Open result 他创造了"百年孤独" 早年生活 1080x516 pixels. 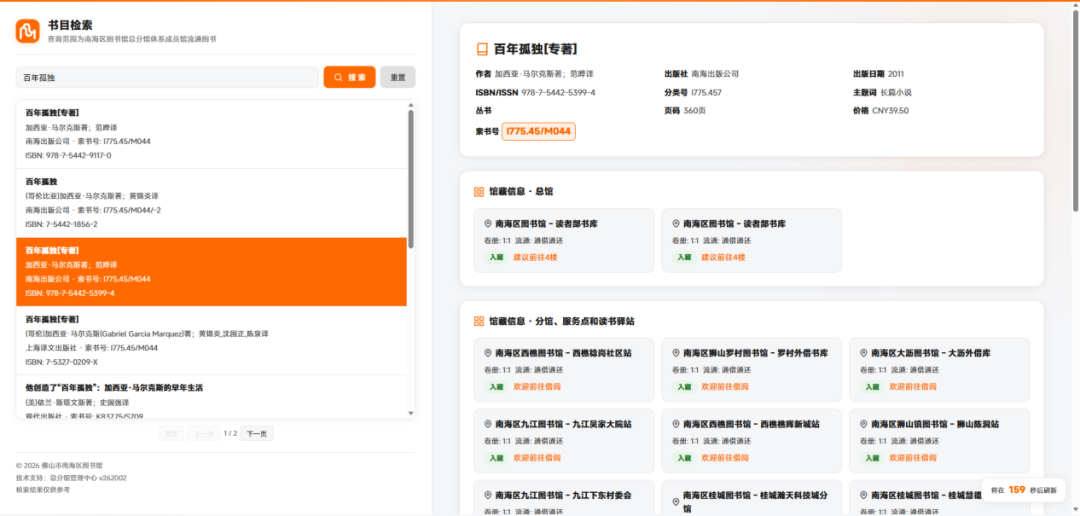(x=211, y=397)
